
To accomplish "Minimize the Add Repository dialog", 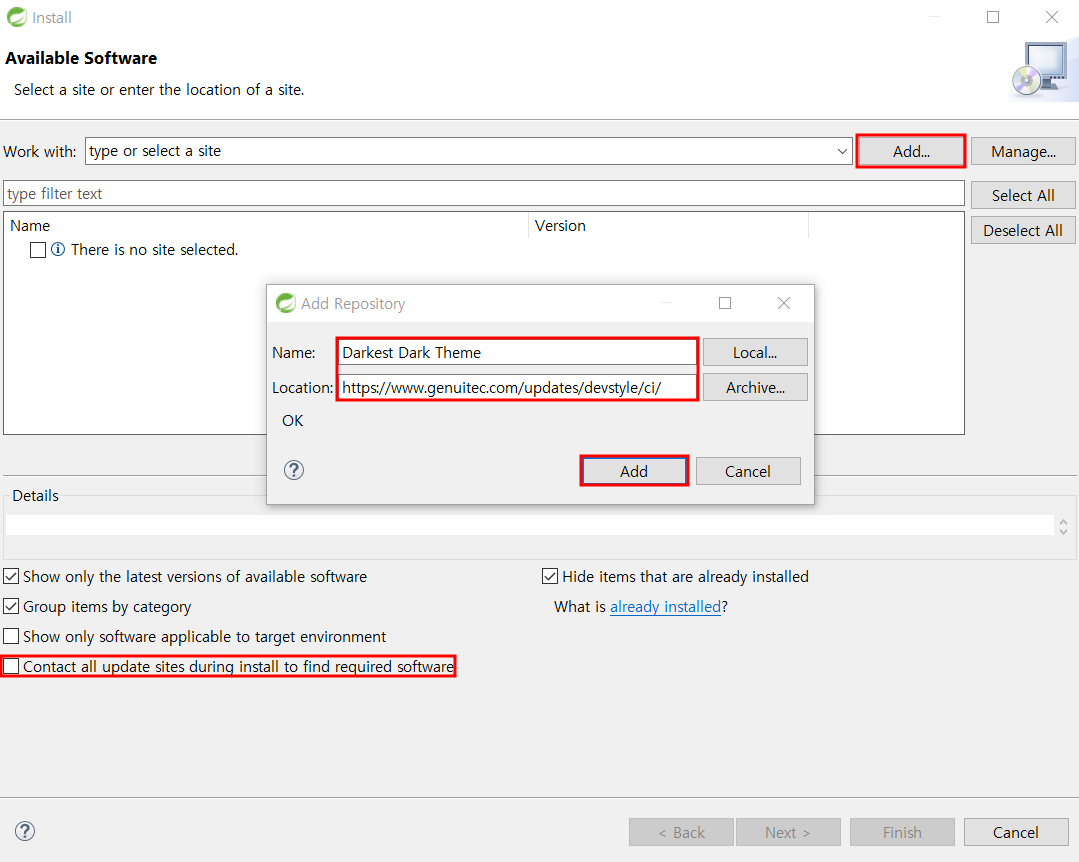I will [666, 303].
